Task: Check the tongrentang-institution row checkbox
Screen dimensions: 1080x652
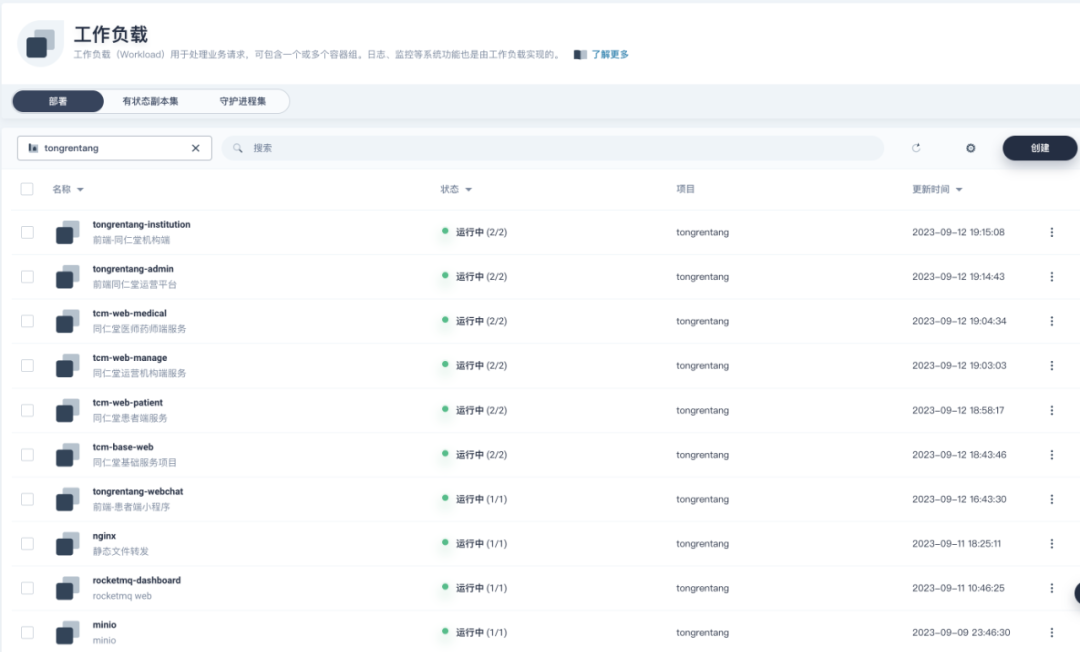Action: point(27,232)
